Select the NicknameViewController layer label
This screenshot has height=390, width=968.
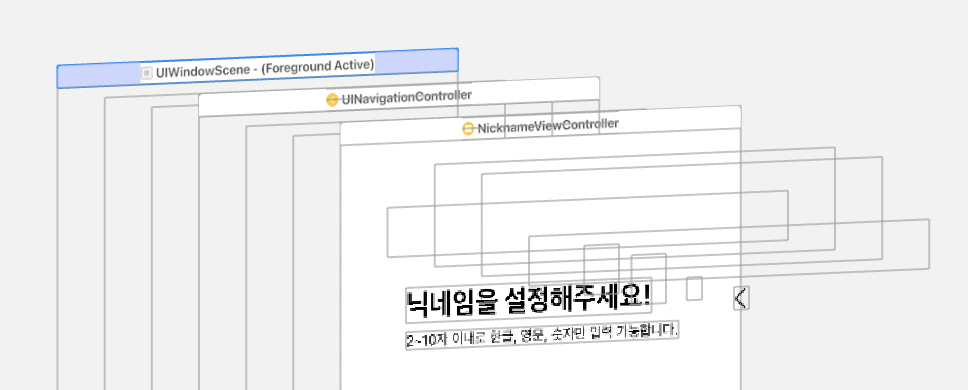[x=548, y=125]
